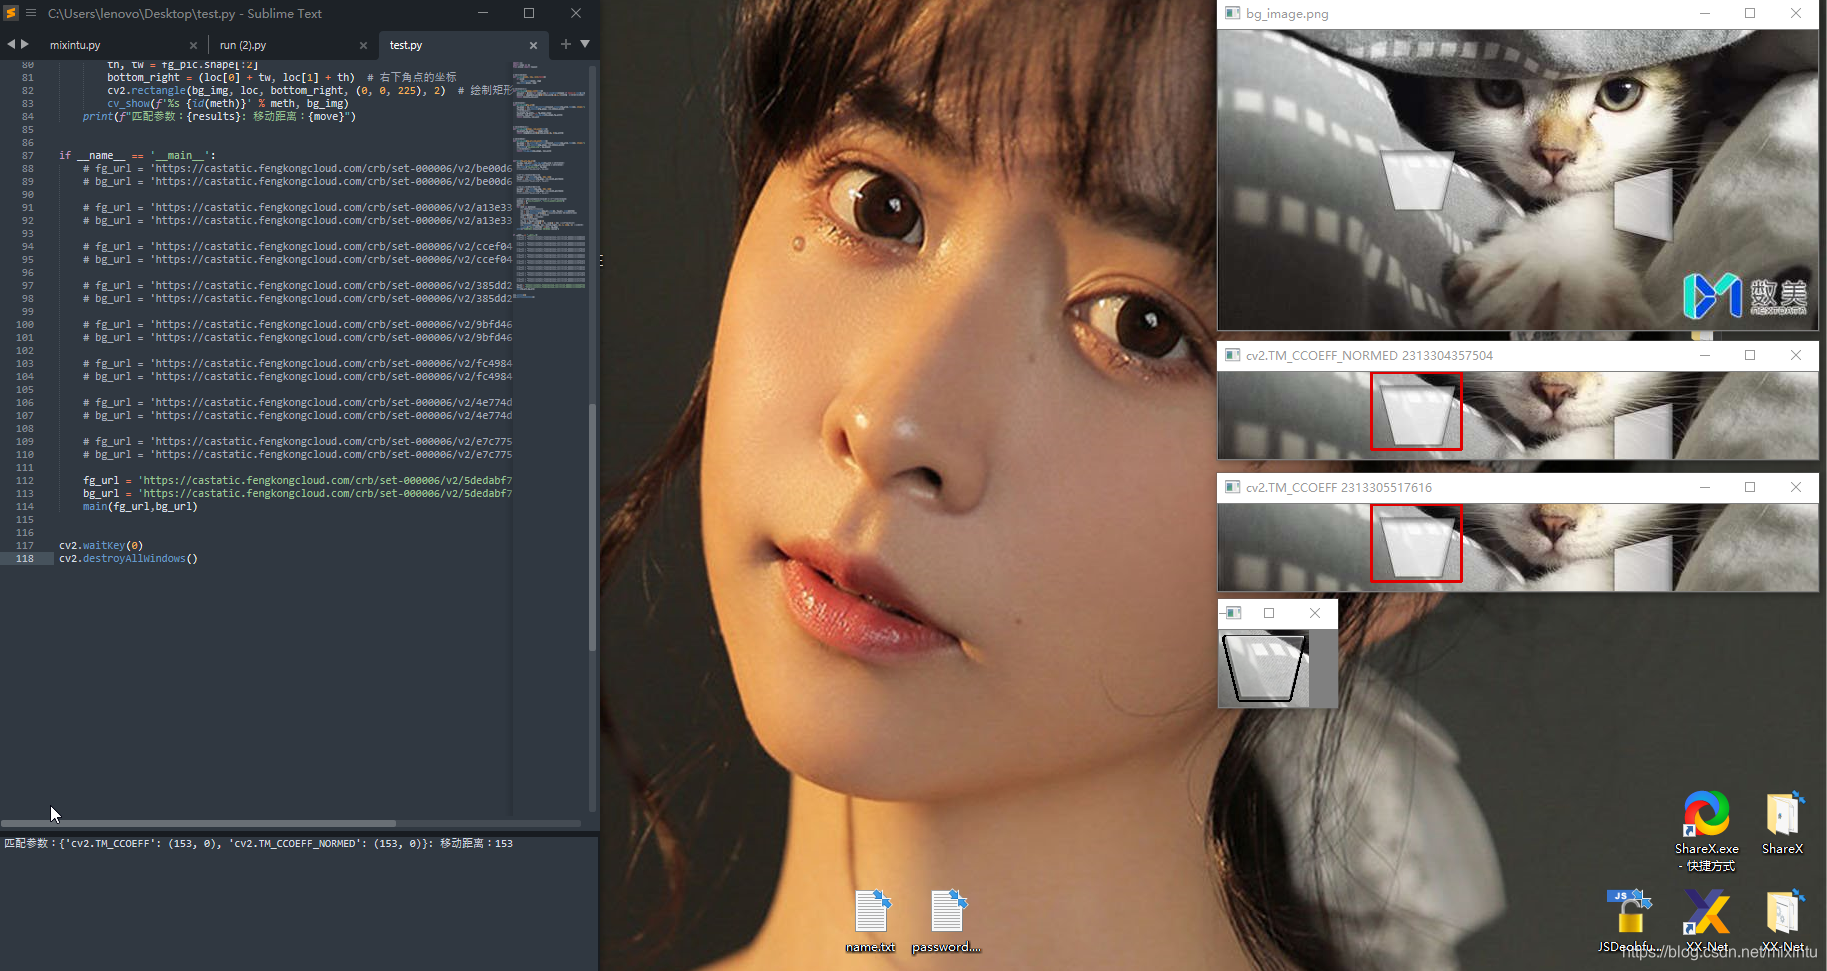Minimize the bg_image.png window
The width and height of the screenshot is (1827, 971).
point(1705,14)
